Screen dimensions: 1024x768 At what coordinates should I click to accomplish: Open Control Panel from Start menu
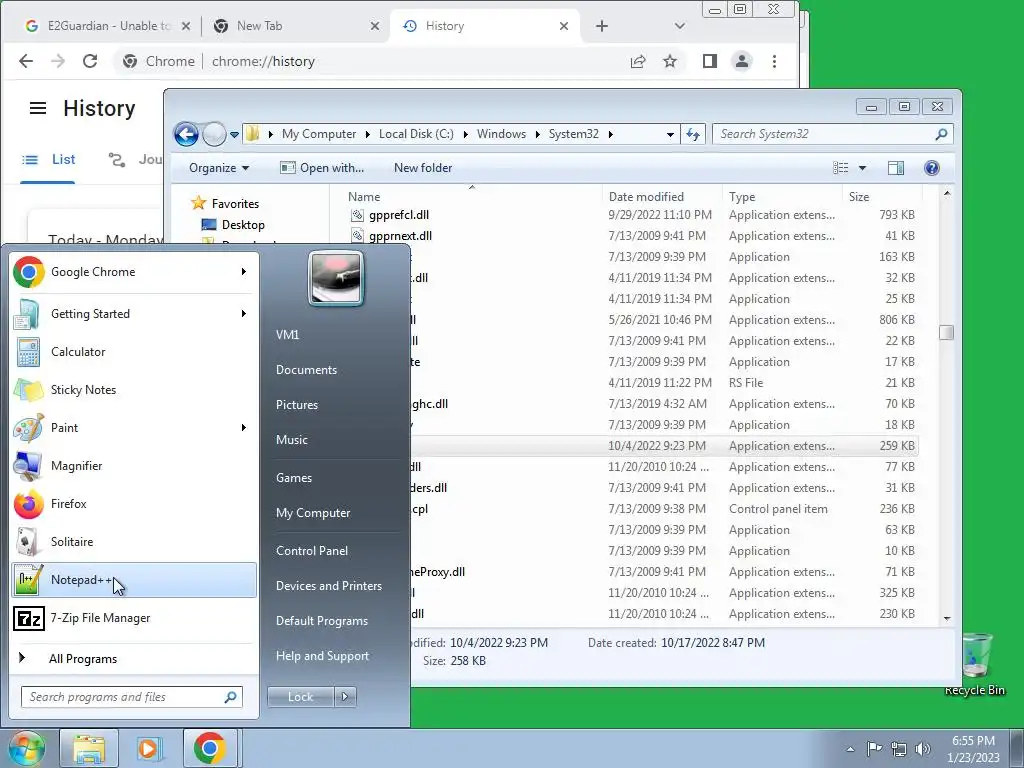[x=312, y=551]
